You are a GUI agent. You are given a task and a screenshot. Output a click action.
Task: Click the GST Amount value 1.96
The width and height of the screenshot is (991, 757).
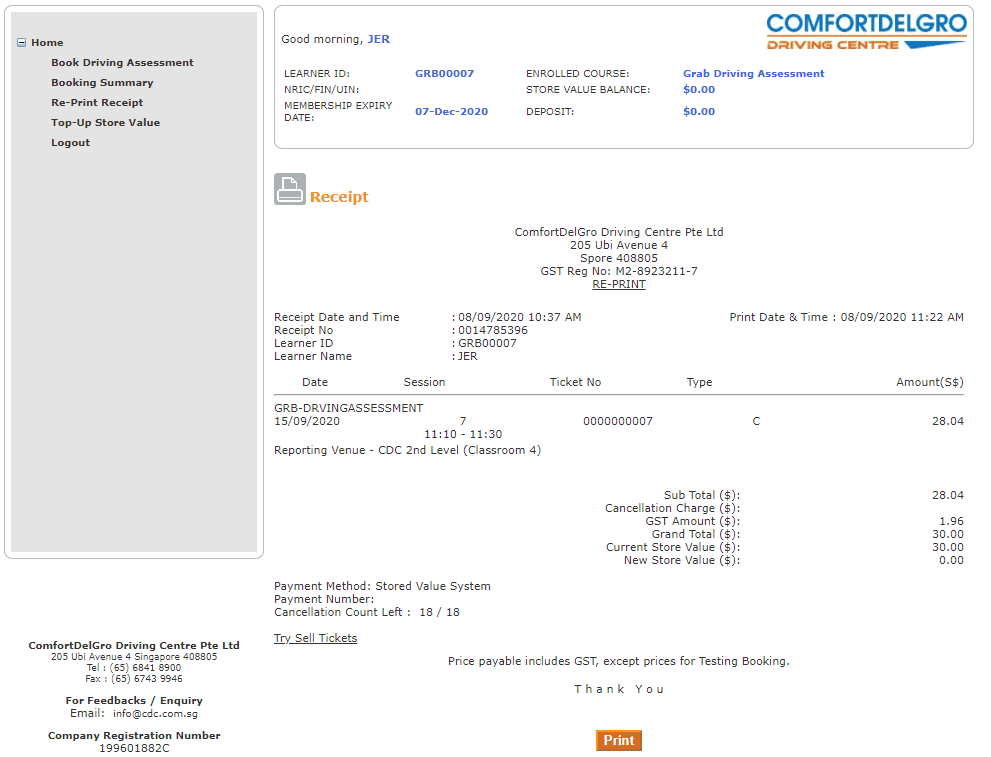pos(951,521)
